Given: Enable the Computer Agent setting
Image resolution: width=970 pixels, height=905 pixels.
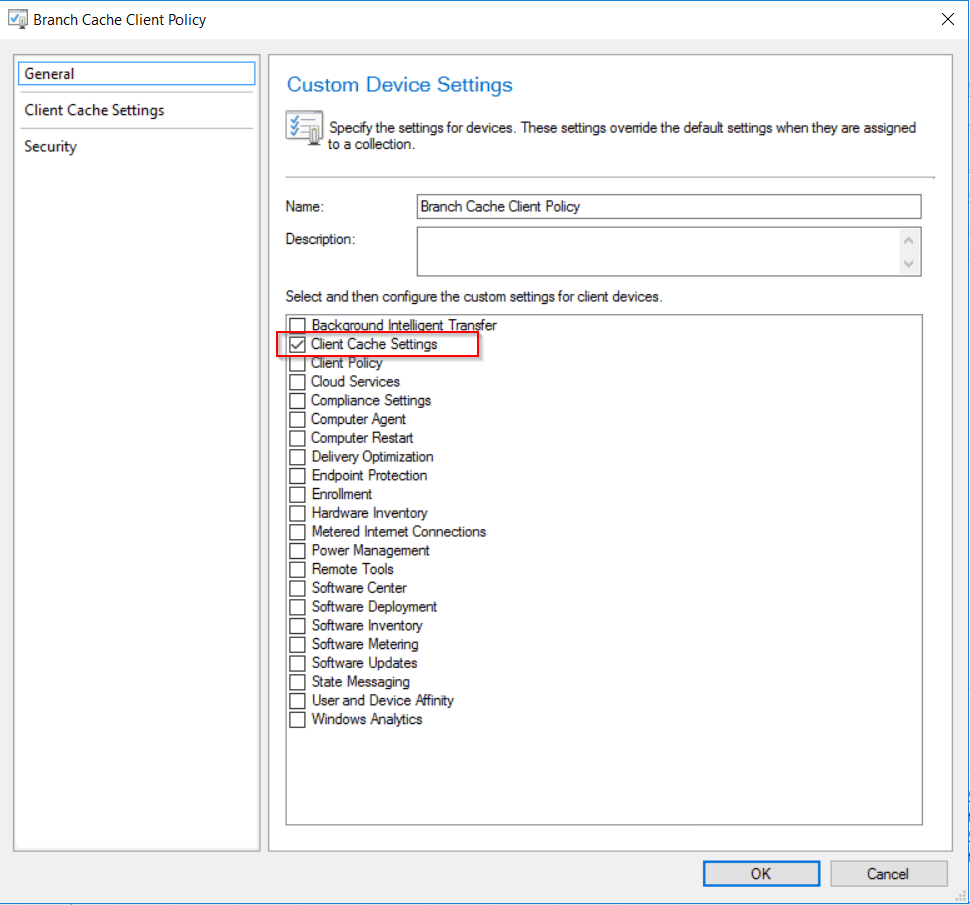Looking at the screenshot, I should tap(297, 419).
